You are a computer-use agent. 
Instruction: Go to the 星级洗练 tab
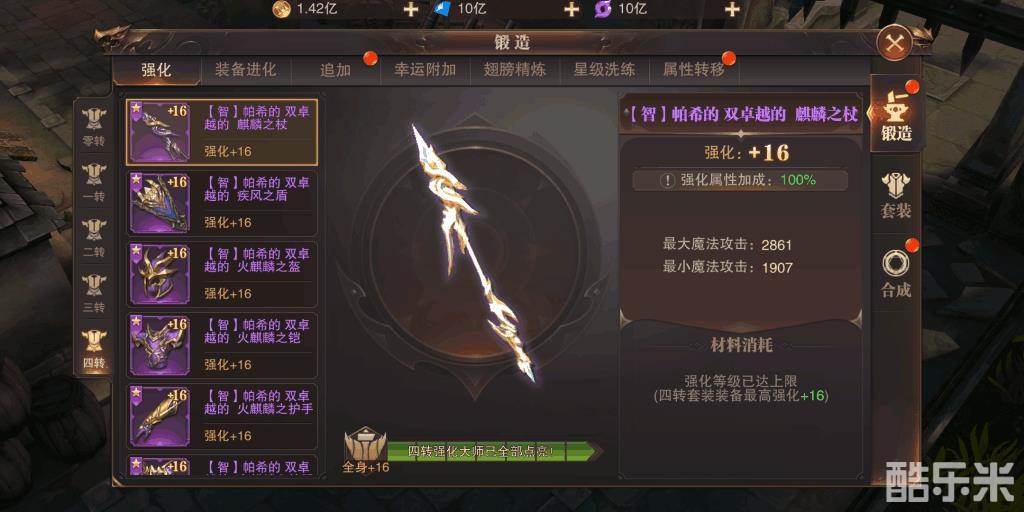[604, 71]
